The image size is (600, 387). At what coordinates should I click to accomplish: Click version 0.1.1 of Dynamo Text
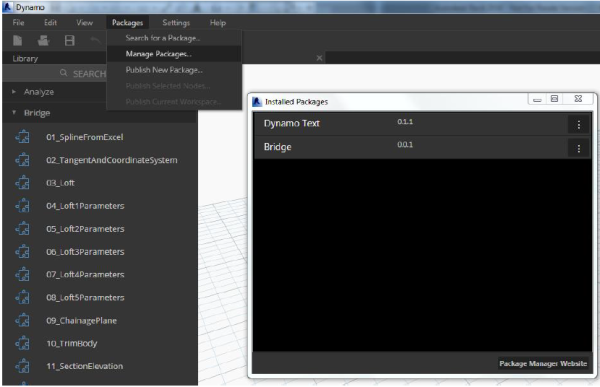click(x=405, y=122)
